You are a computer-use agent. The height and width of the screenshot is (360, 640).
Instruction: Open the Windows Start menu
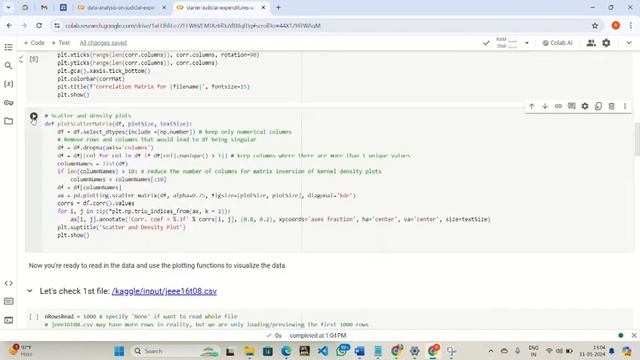tap(119, 351)
